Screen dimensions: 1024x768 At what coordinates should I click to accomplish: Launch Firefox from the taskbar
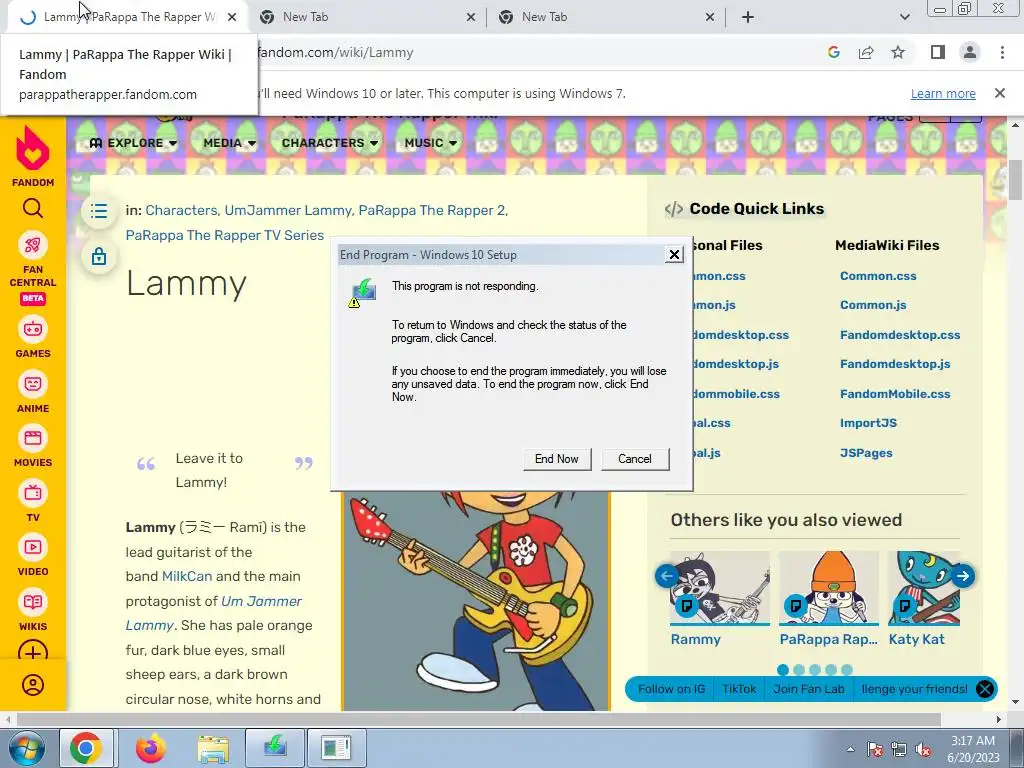[150, 748]
